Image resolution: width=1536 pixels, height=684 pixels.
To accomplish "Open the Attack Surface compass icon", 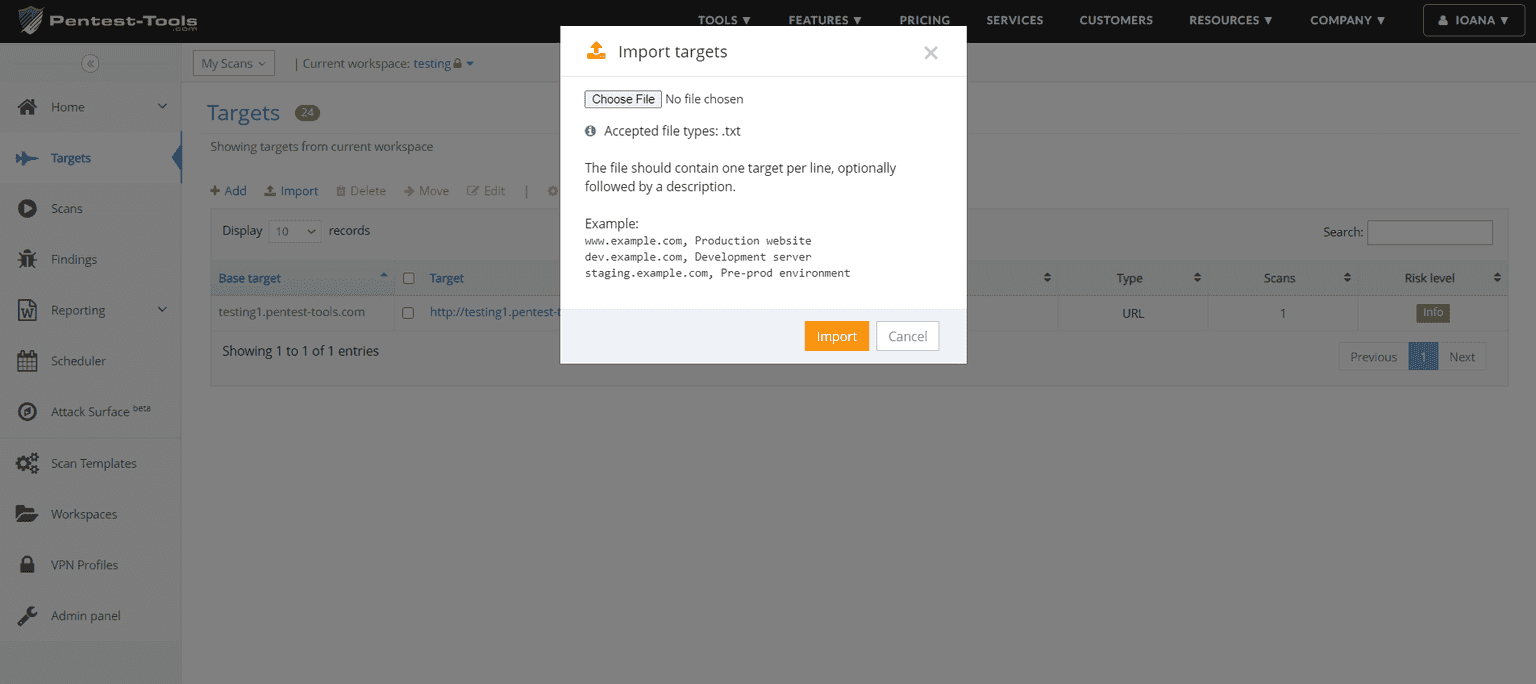I will coord(27,411).
